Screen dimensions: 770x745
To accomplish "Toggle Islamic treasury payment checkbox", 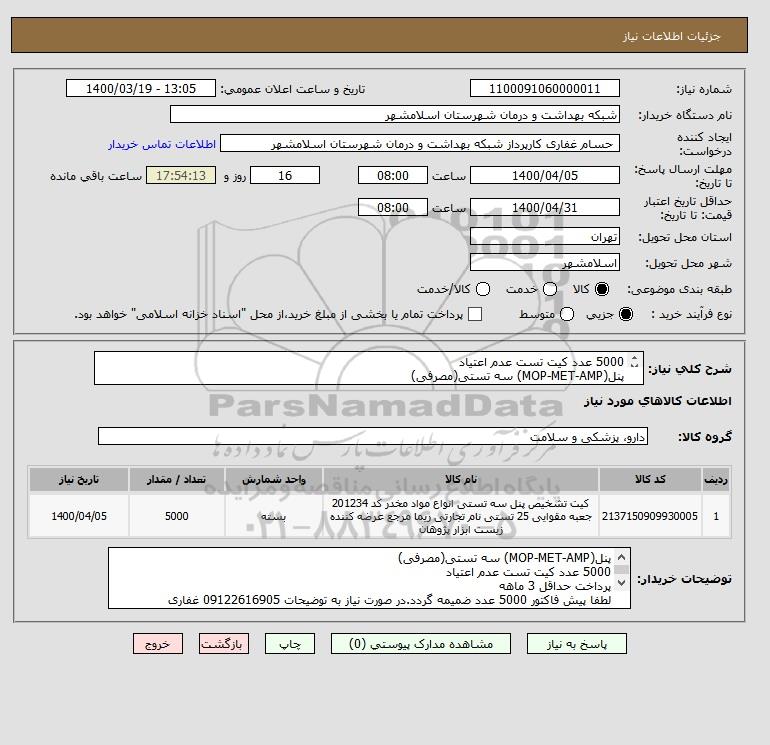I will [x=475, y=314].
